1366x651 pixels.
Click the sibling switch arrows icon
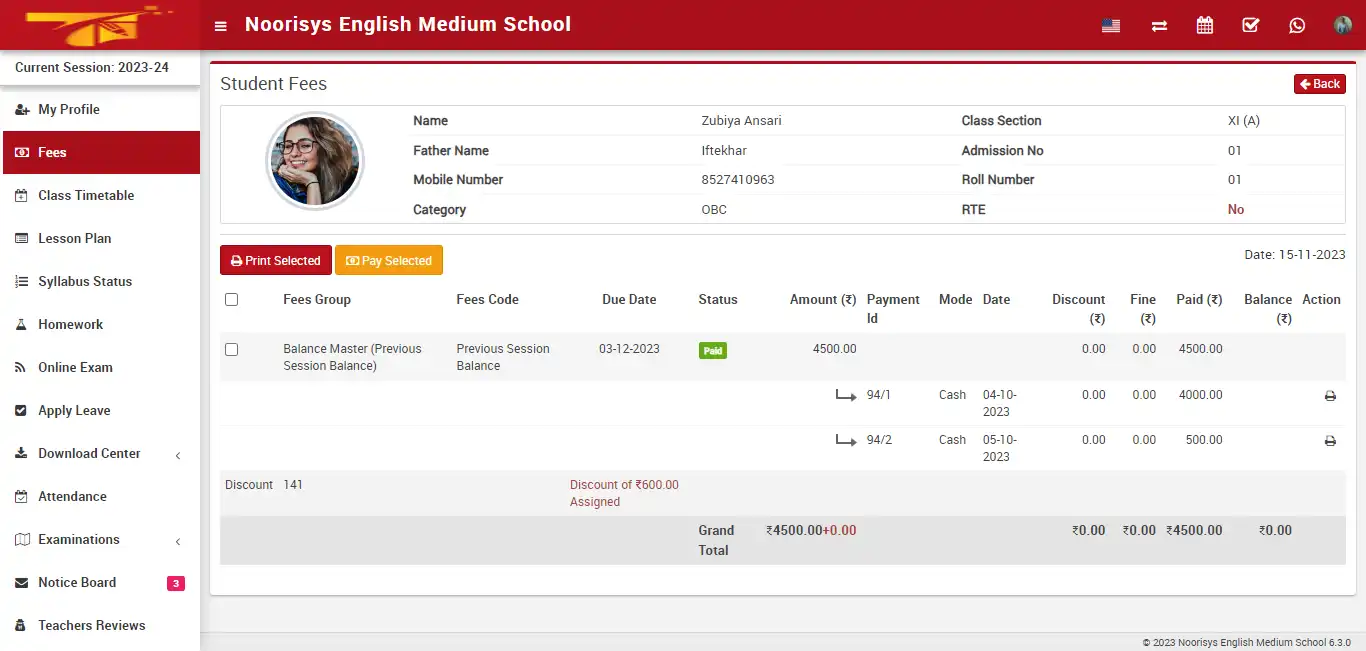1158,25
